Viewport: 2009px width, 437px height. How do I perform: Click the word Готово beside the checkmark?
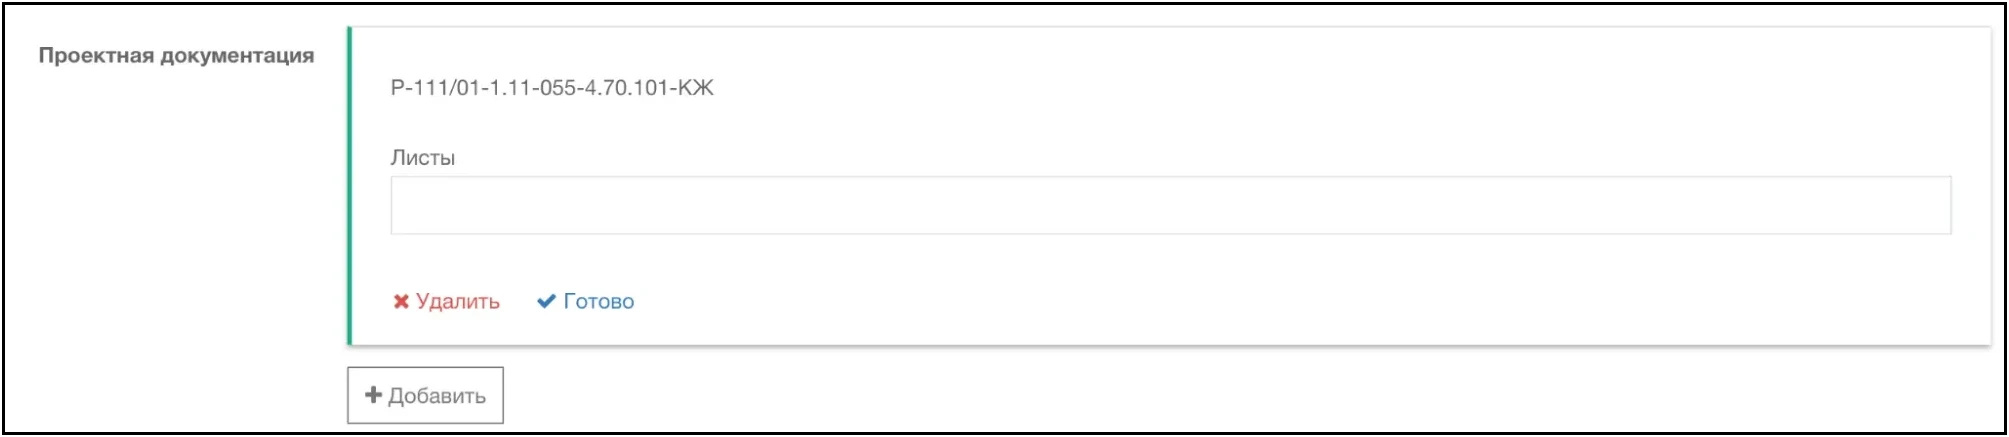[x=599, y=301]
